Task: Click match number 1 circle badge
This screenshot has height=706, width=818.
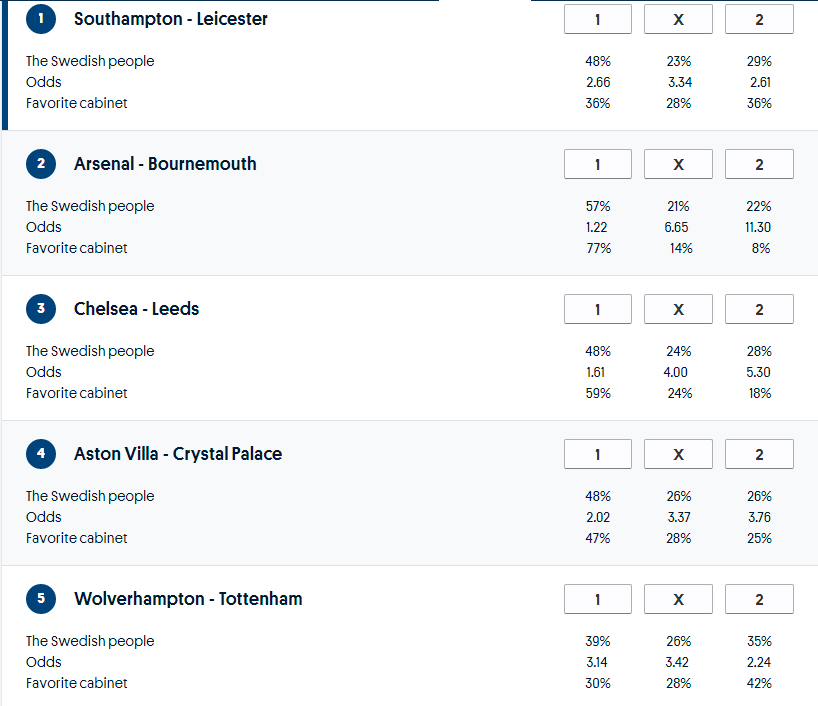Action: (x=41, y=18)
